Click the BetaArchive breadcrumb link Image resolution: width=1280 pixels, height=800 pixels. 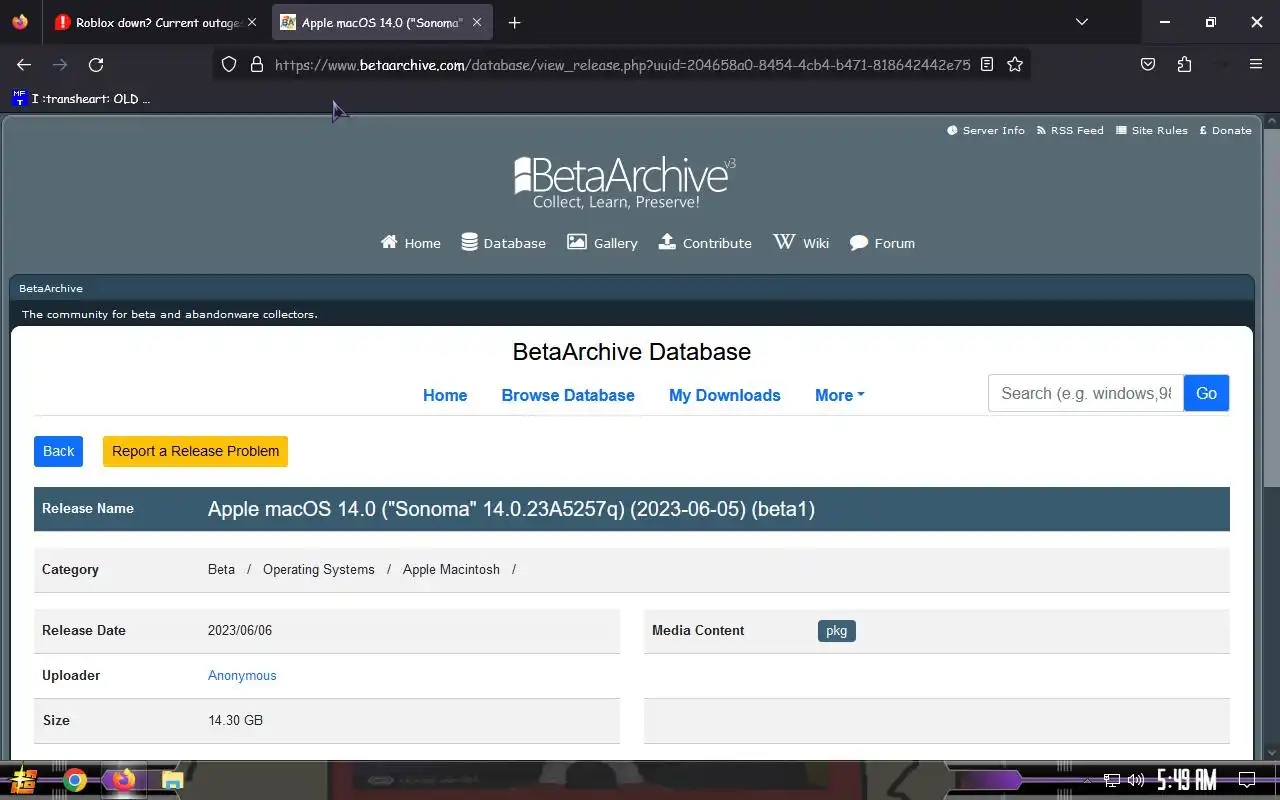pos(51,288)
